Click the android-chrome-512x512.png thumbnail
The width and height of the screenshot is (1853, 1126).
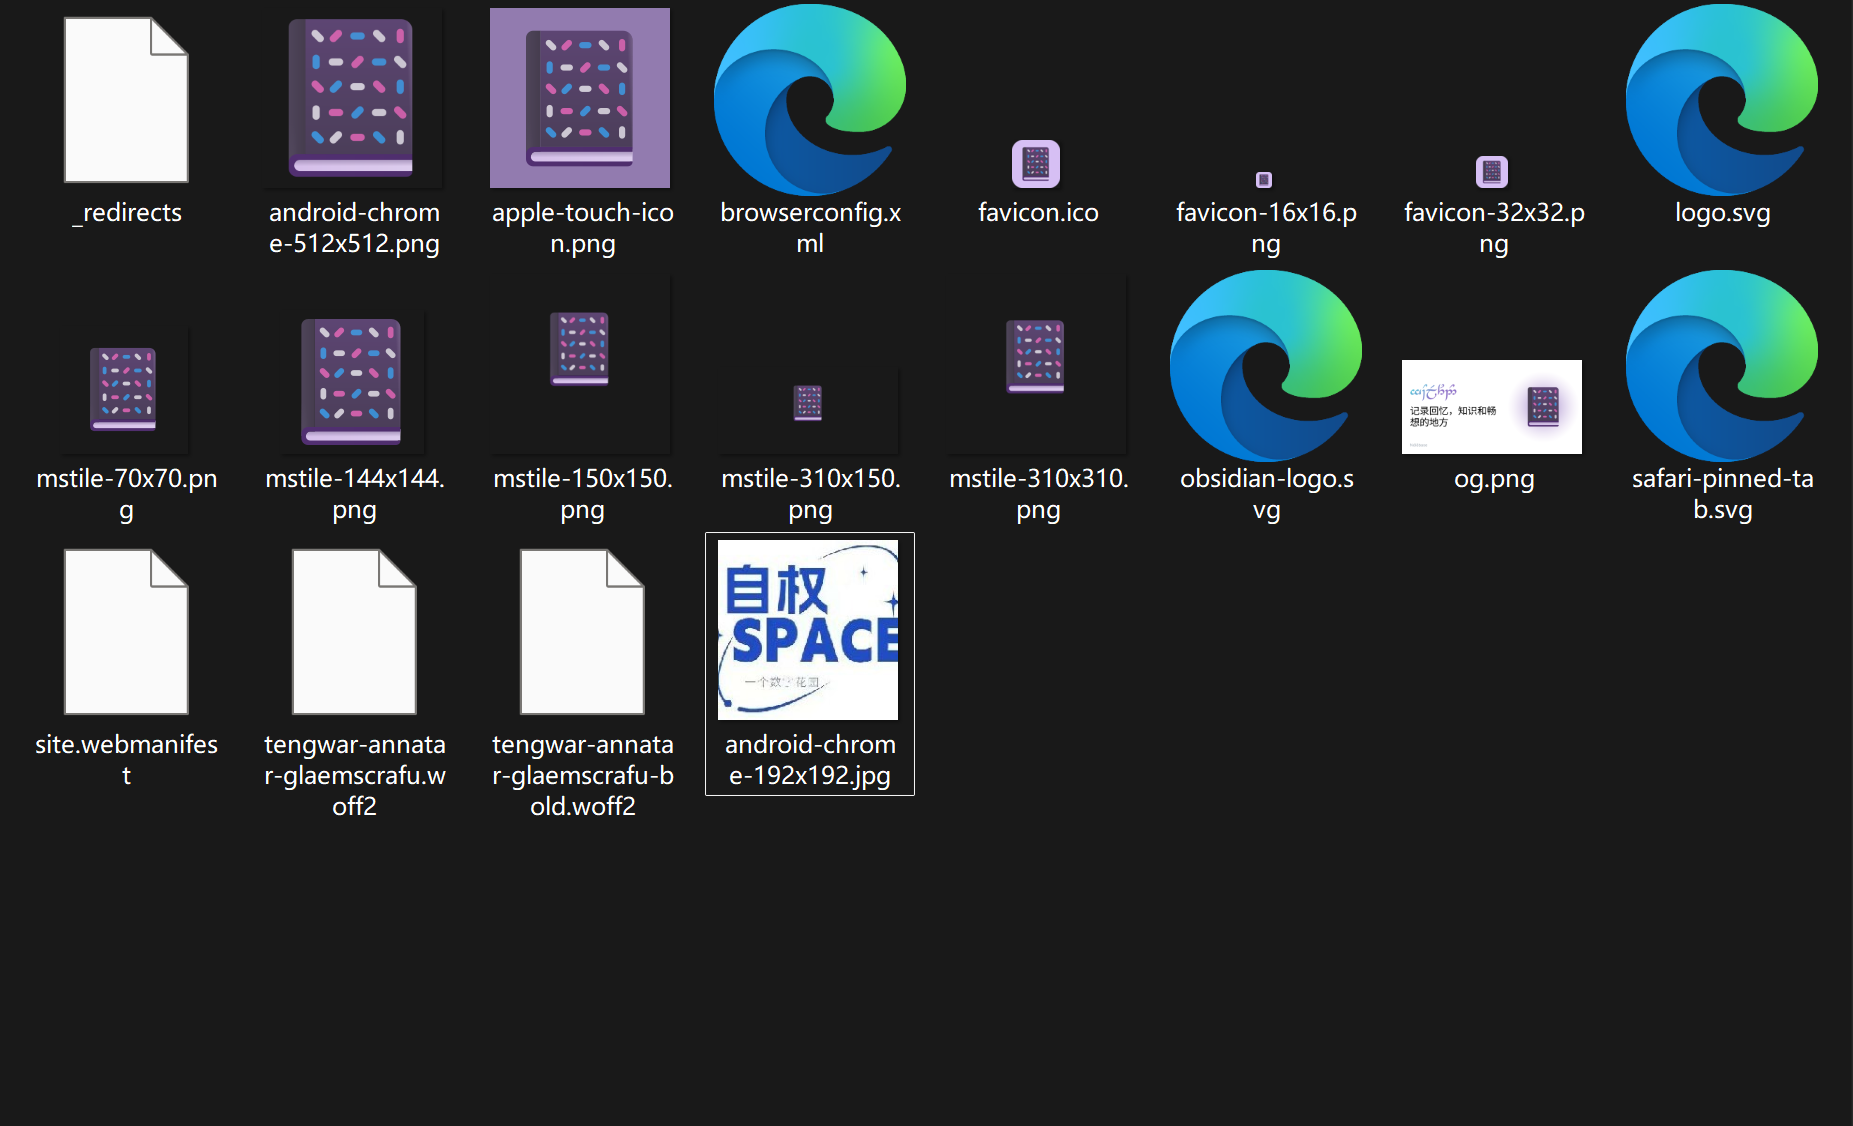(x=353, y=98)
